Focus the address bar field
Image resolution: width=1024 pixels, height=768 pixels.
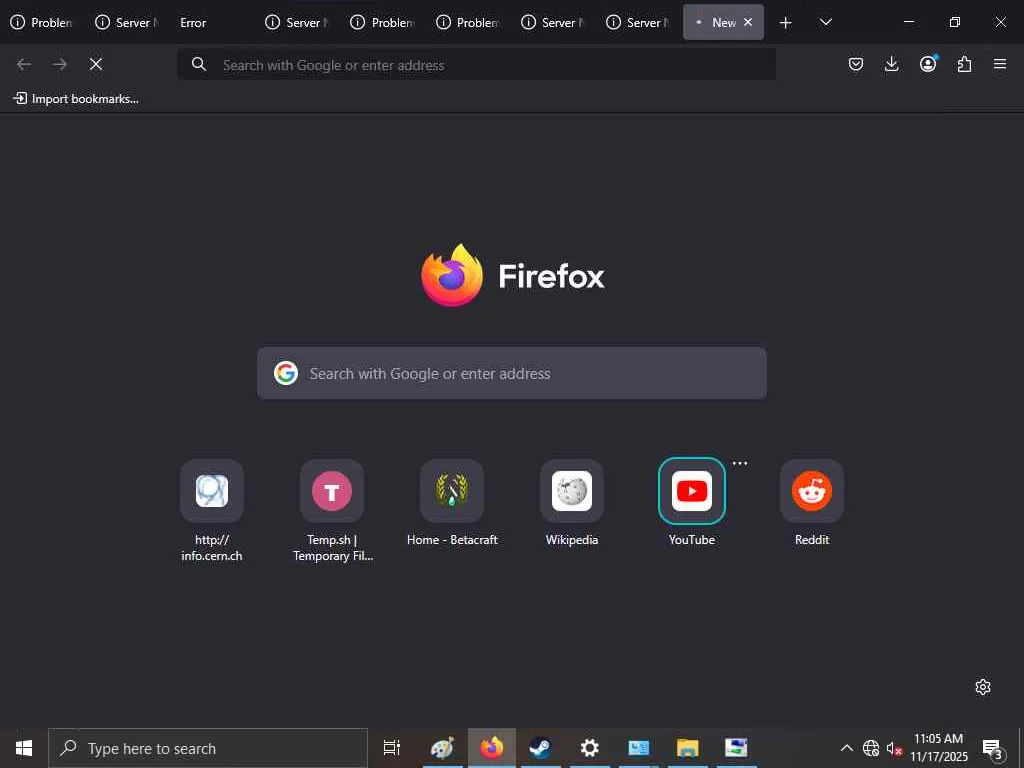click(477, 65)
